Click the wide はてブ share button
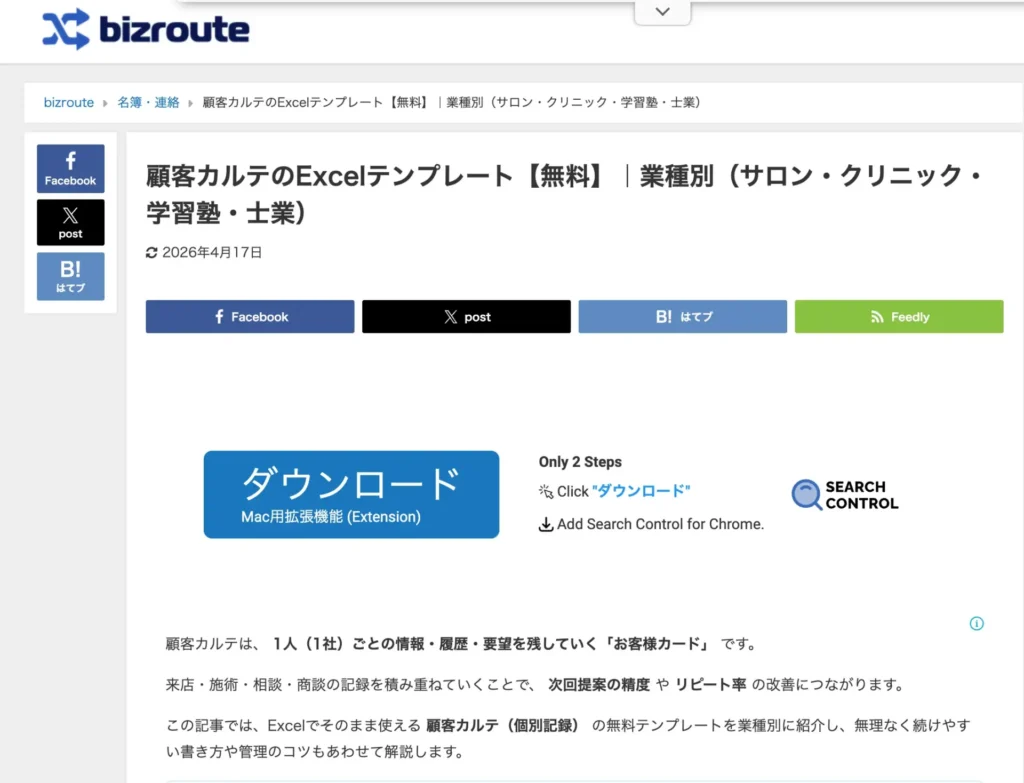The image size is (1024, 783). click(682, 317)
